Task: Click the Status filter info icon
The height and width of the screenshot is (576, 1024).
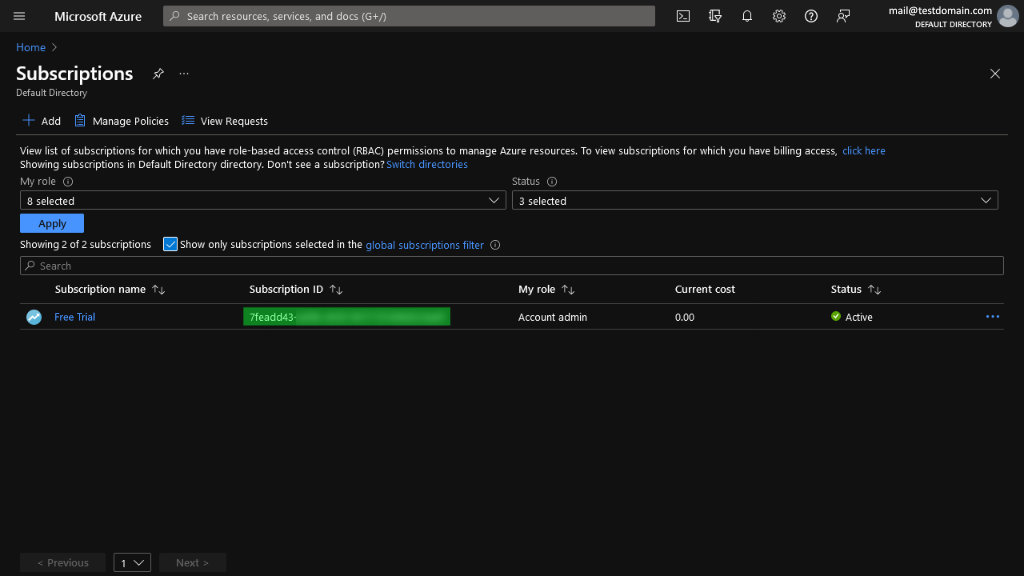Action: pos(552,182)
